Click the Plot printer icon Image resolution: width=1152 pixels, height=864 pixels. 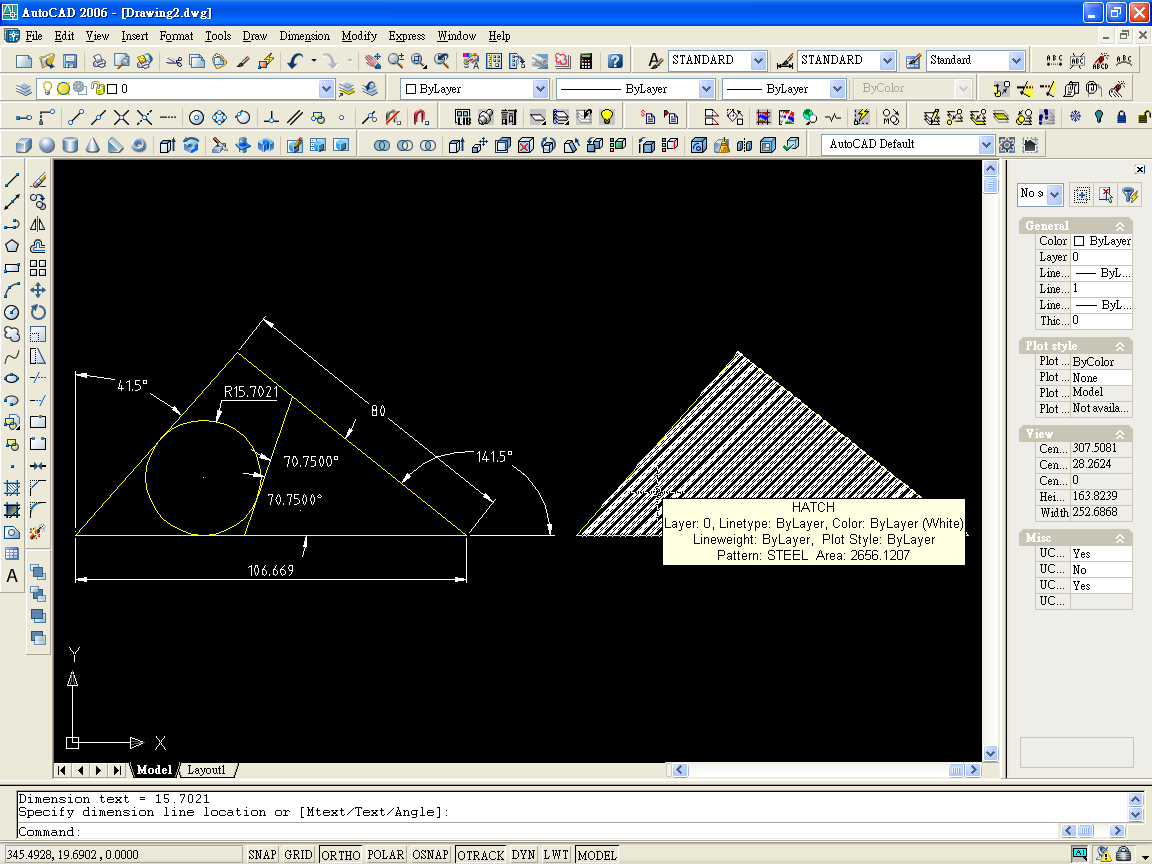coord(99,61)
